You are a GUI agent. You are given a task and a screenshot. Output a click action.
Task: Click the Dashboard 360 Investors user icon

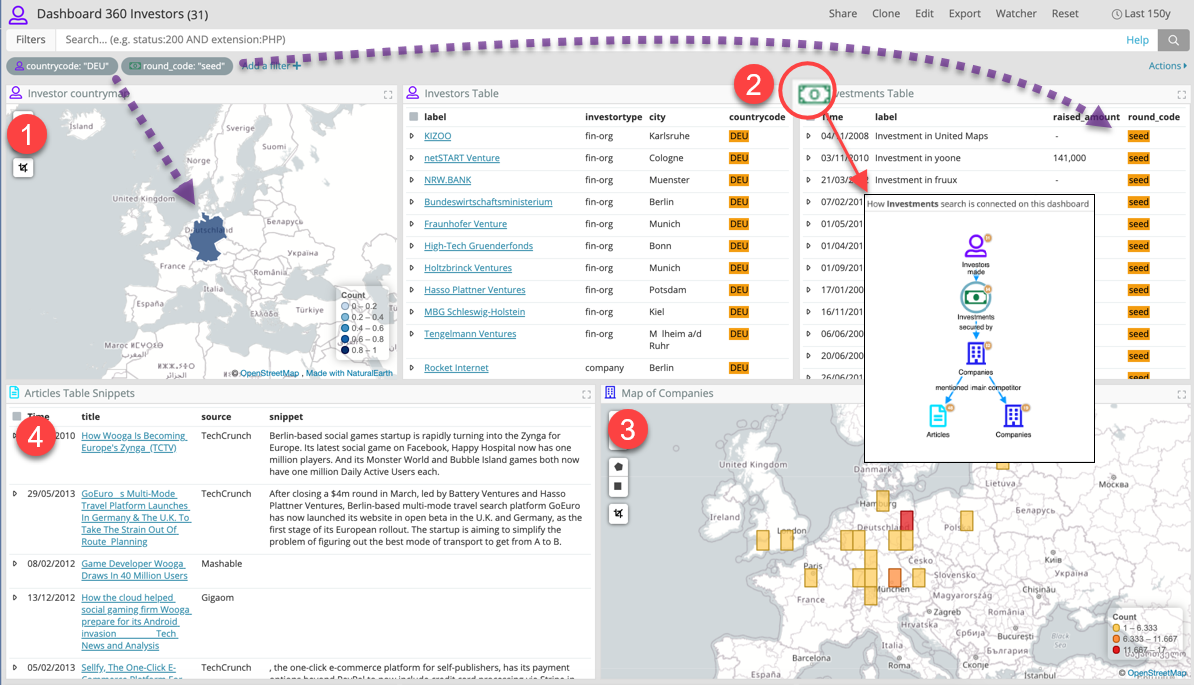(x=18, y=14)
